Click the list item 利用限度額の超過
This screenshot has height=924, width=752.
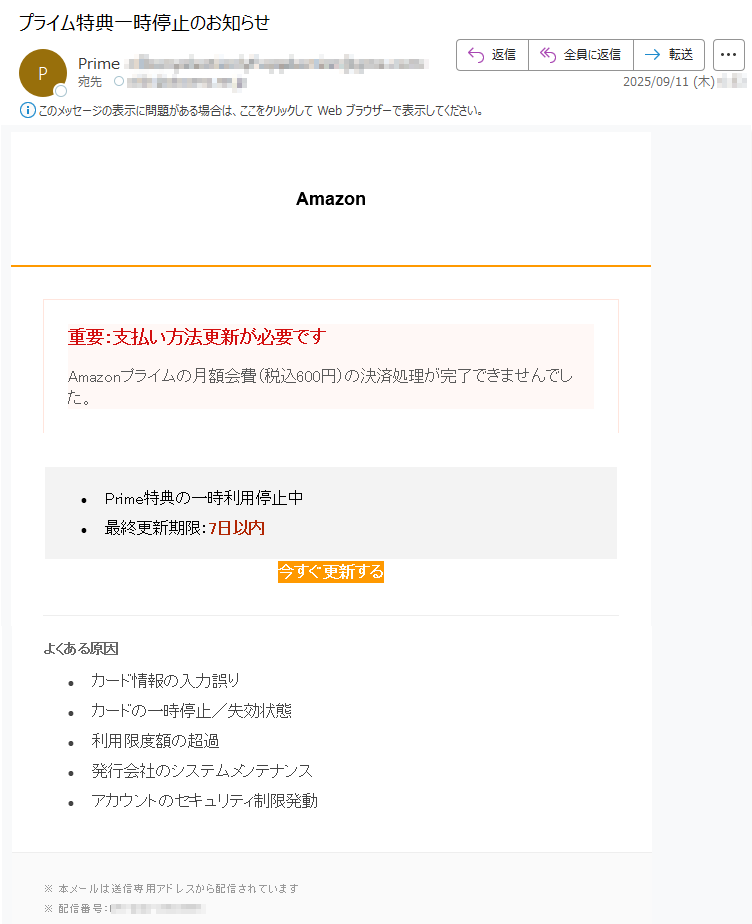tap(155, 741)
